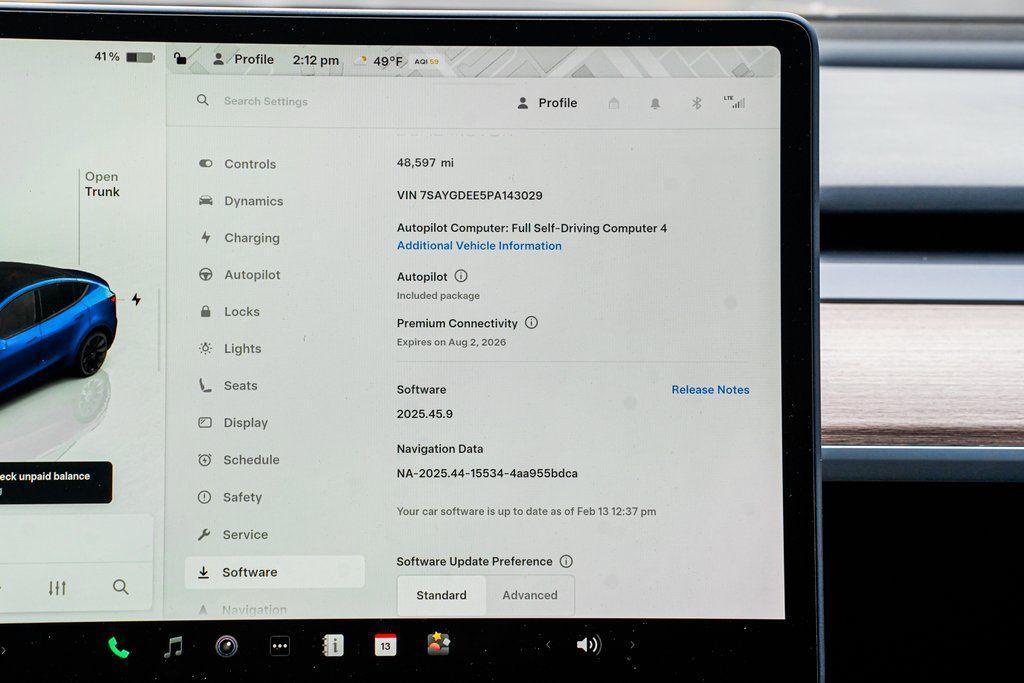Tap the Premium Connectivity info disclosure

pos(531,322)
